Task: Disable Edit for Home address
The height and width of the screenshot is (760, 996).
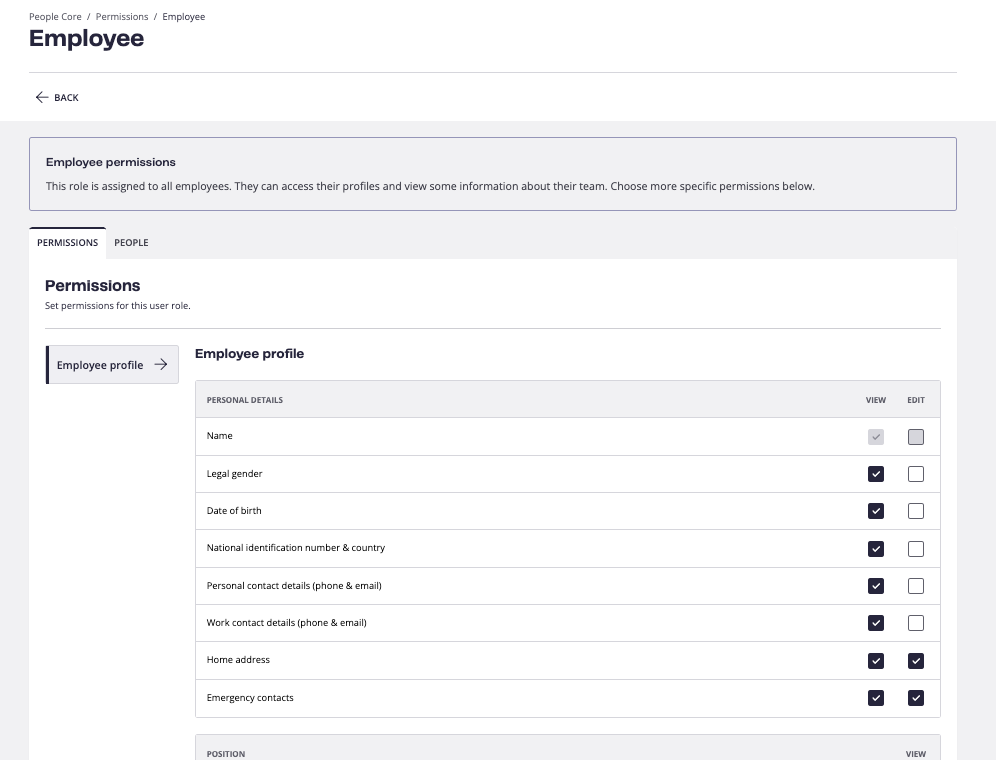Action: (x=916, y=661)
